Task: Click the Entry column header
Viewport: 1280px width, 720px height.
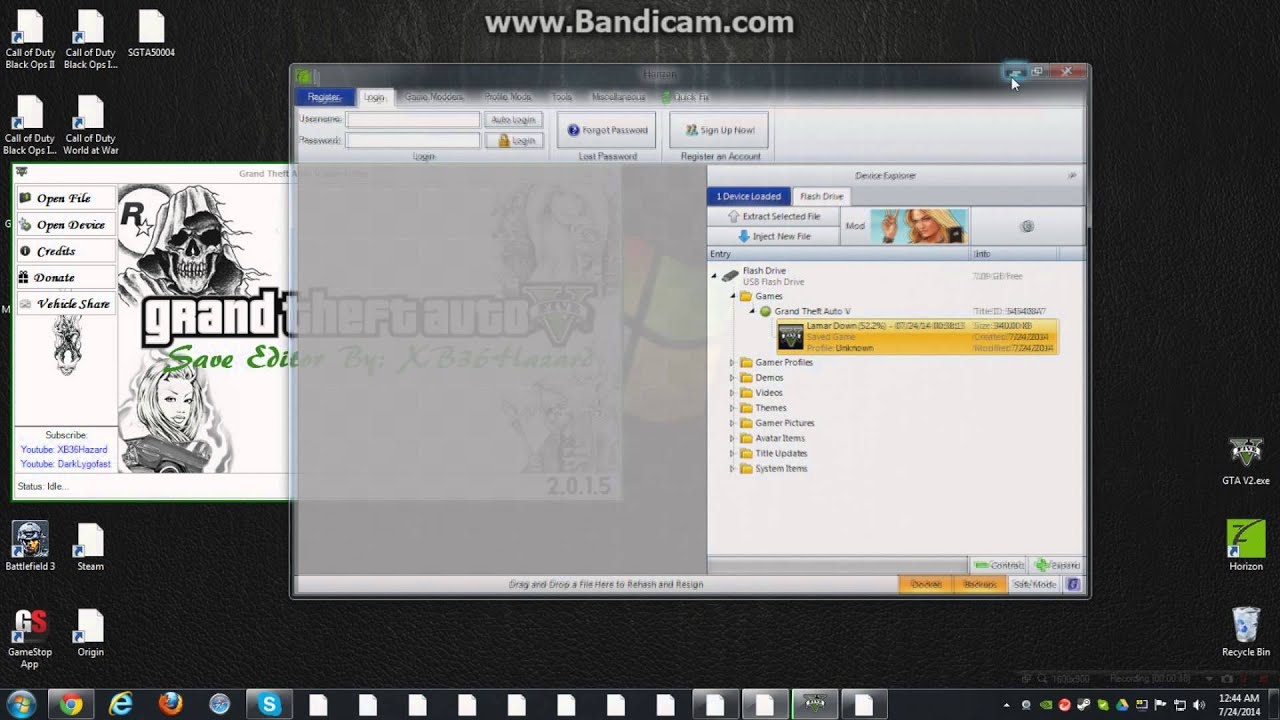Action: coord(839,254)
